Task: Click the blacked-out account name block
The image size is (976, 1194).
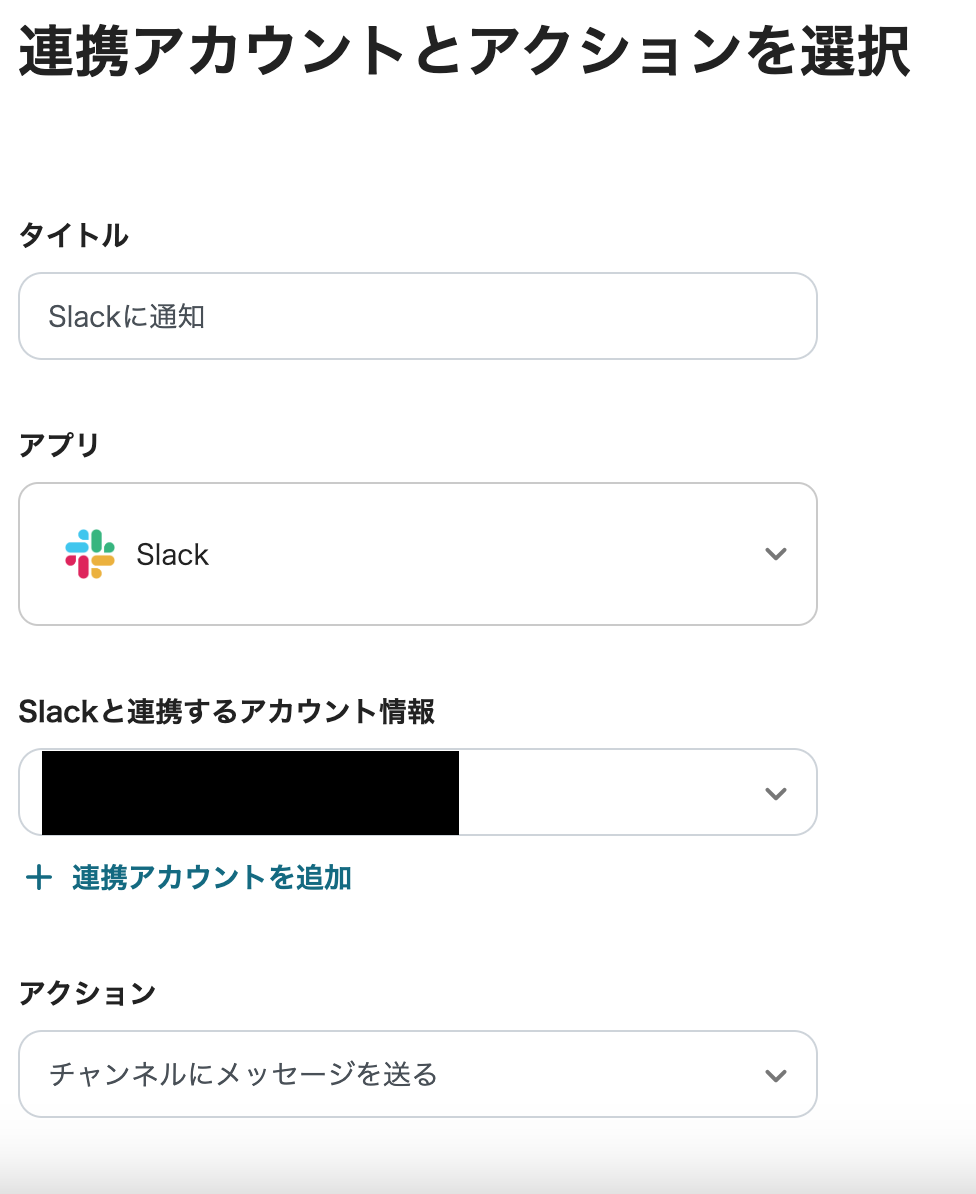Action: pos(250,793)
